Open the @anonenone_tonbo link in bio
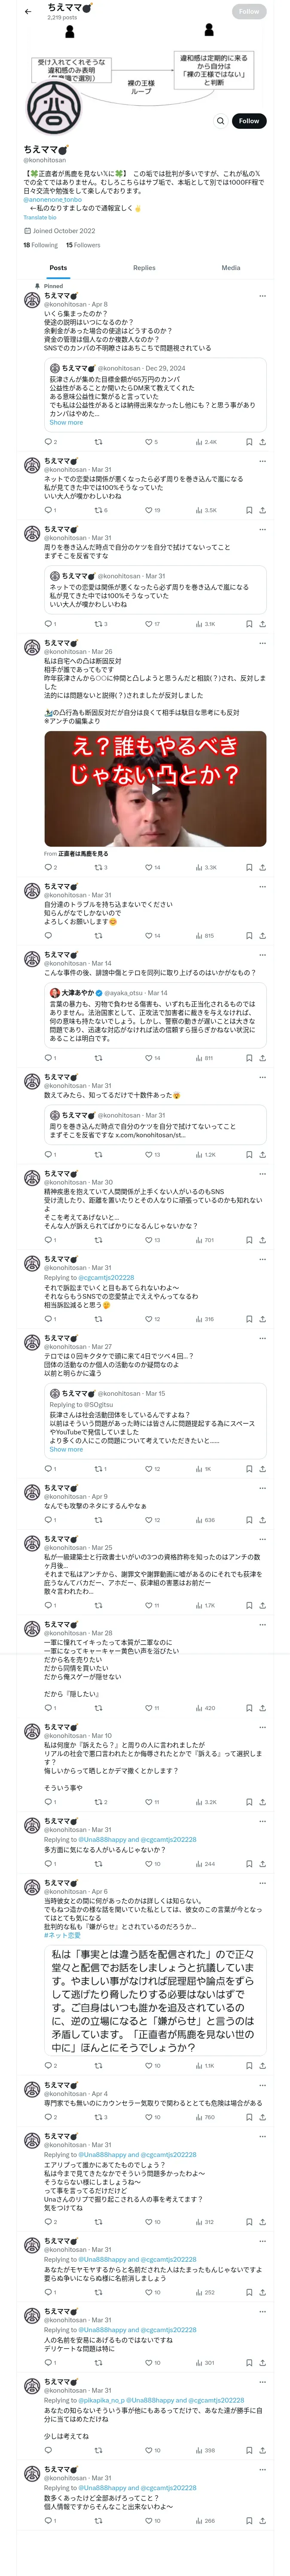Viewport: 290px width, 2576px height. pos(53,199)
